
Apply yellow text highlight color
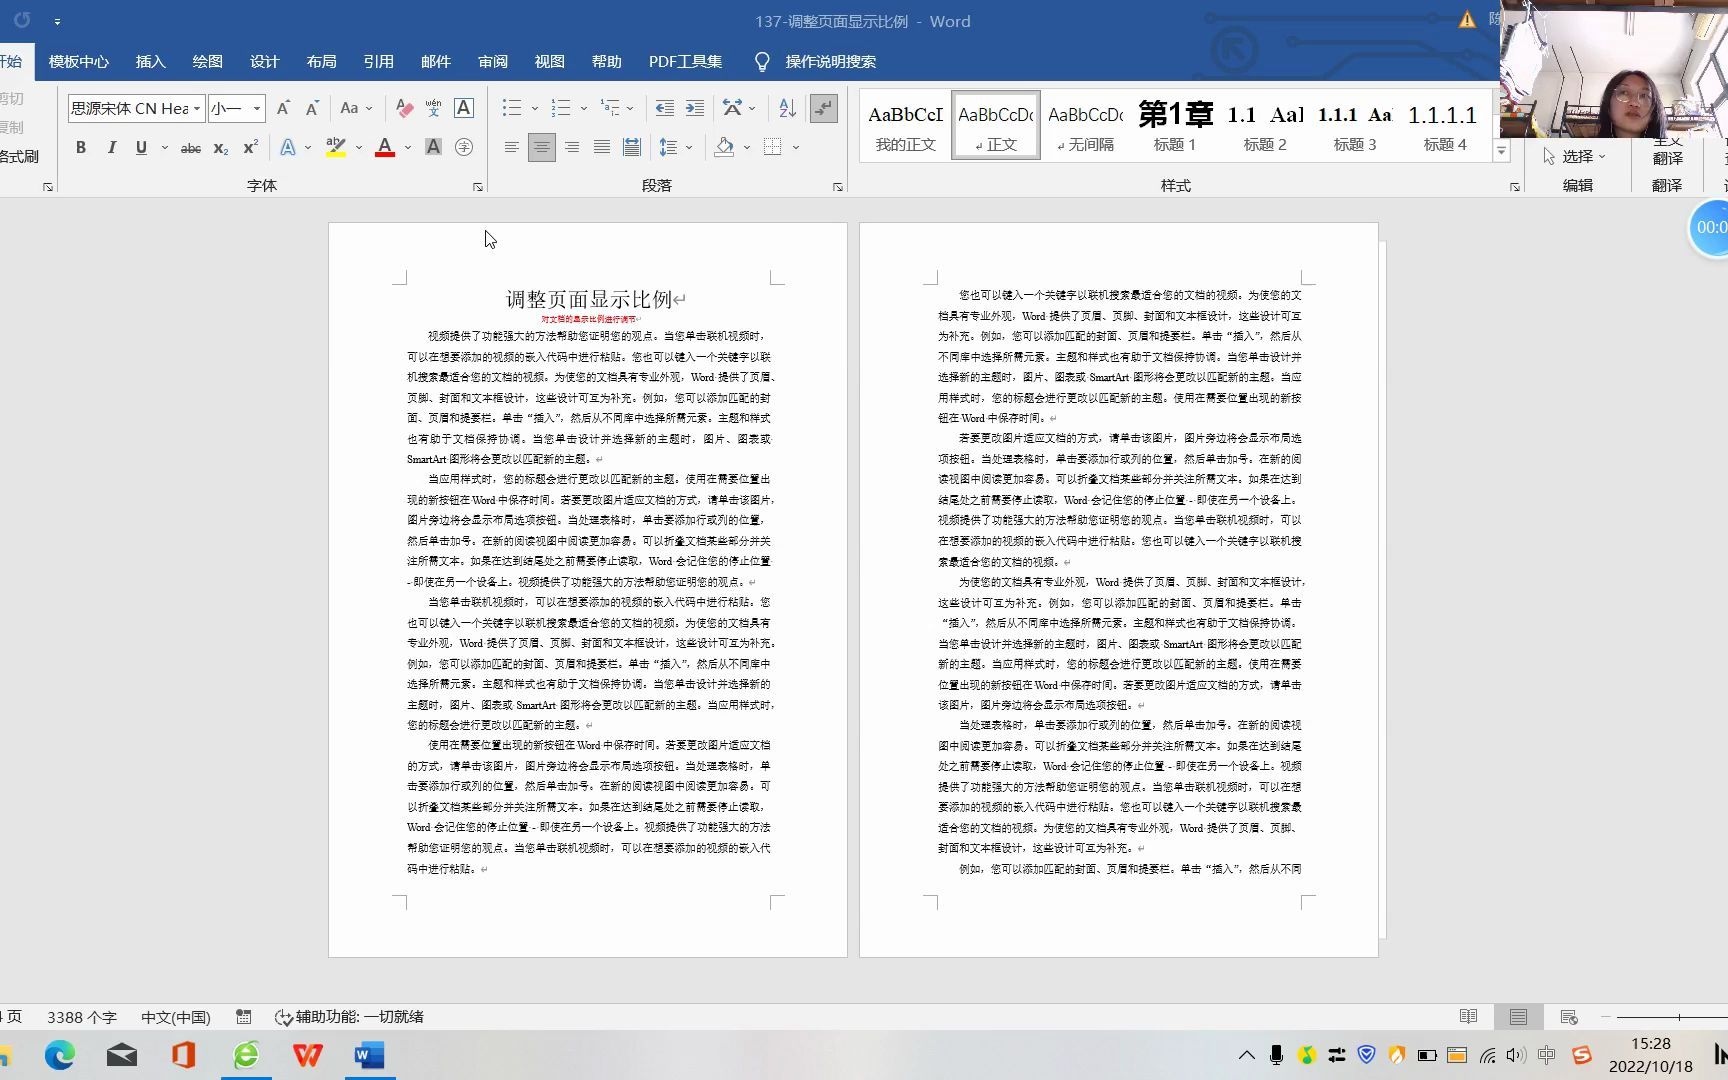click(x=336, y=147)
